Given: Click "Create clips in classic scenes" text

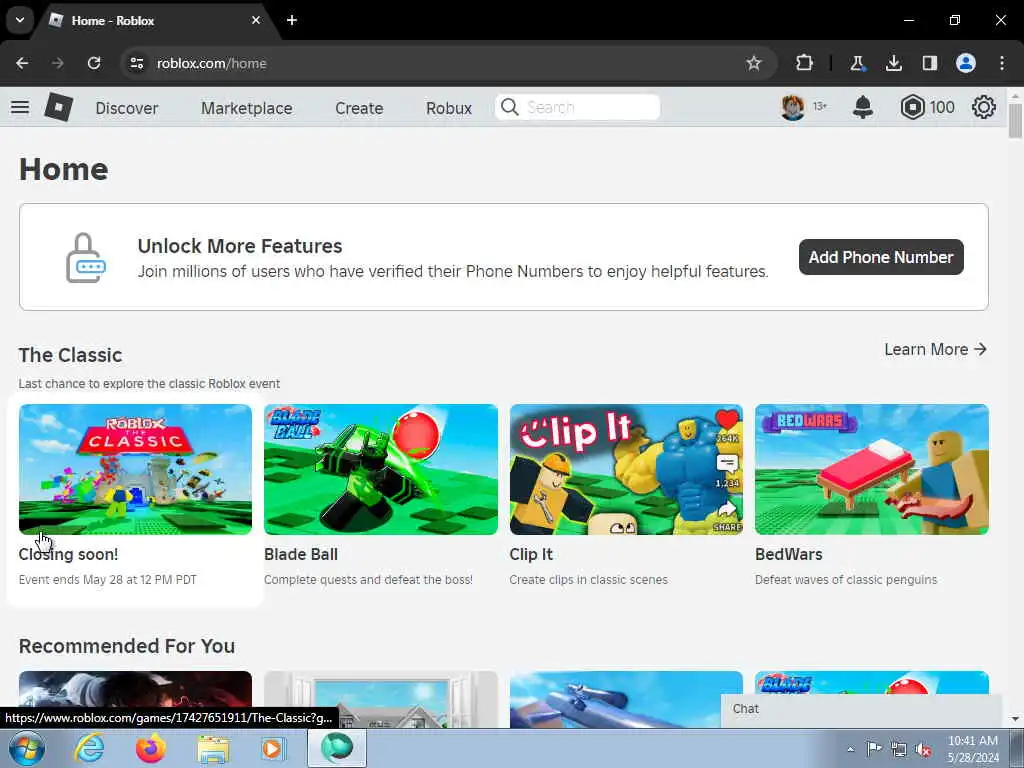Looking at the screenshot, I should 588,580.
